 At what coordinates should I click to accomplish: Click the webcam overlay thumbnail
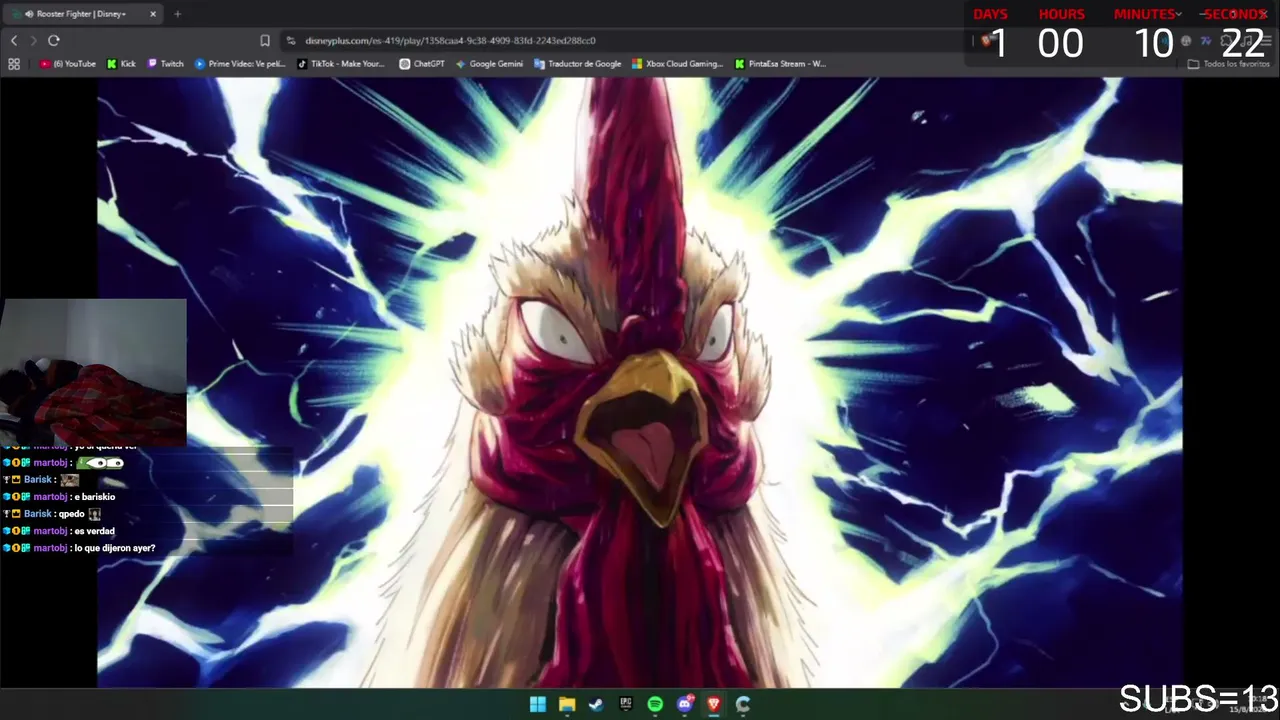point(93,372)
